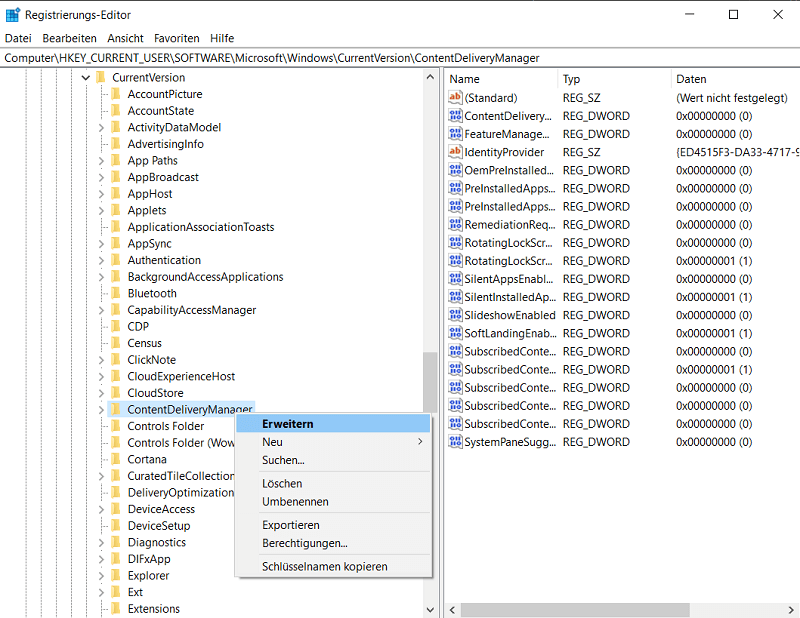Select the IdentityProvider string value icon

(x=455, y=152)
